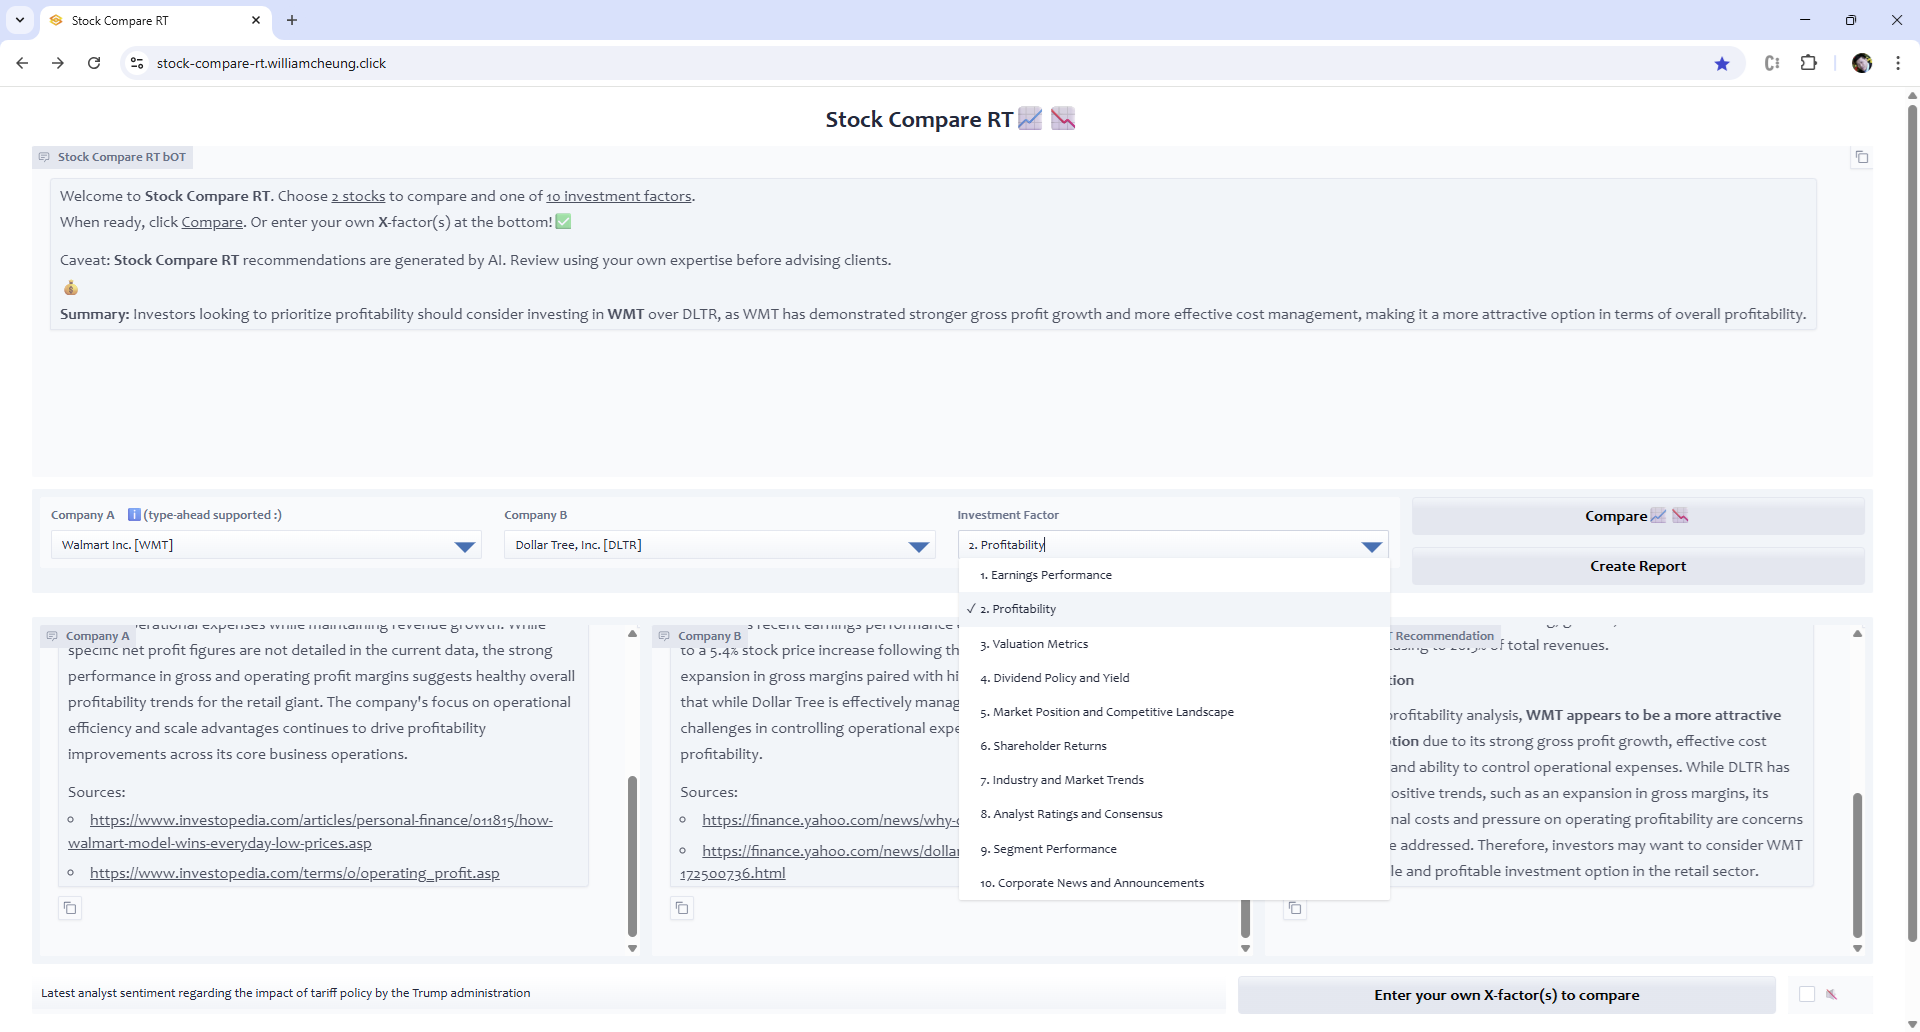Screen dimensions: 1920x1032
Task: Click Company A panel scroll-down arrow
Action: click(x=632, y=948)
